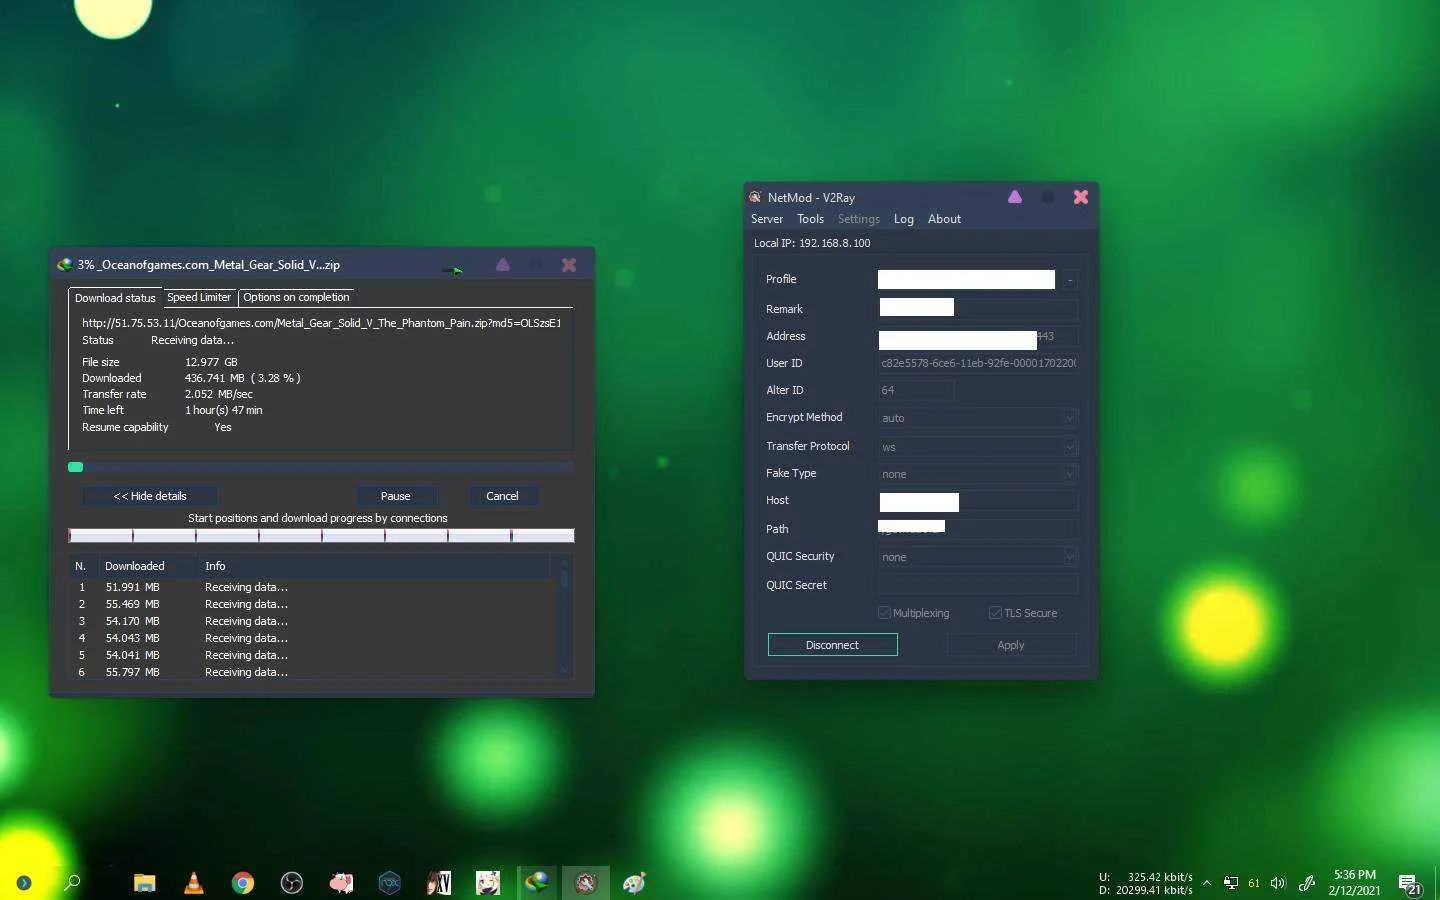Open taskbar search magnifier
1440x900 pixels.
point(73,882)
